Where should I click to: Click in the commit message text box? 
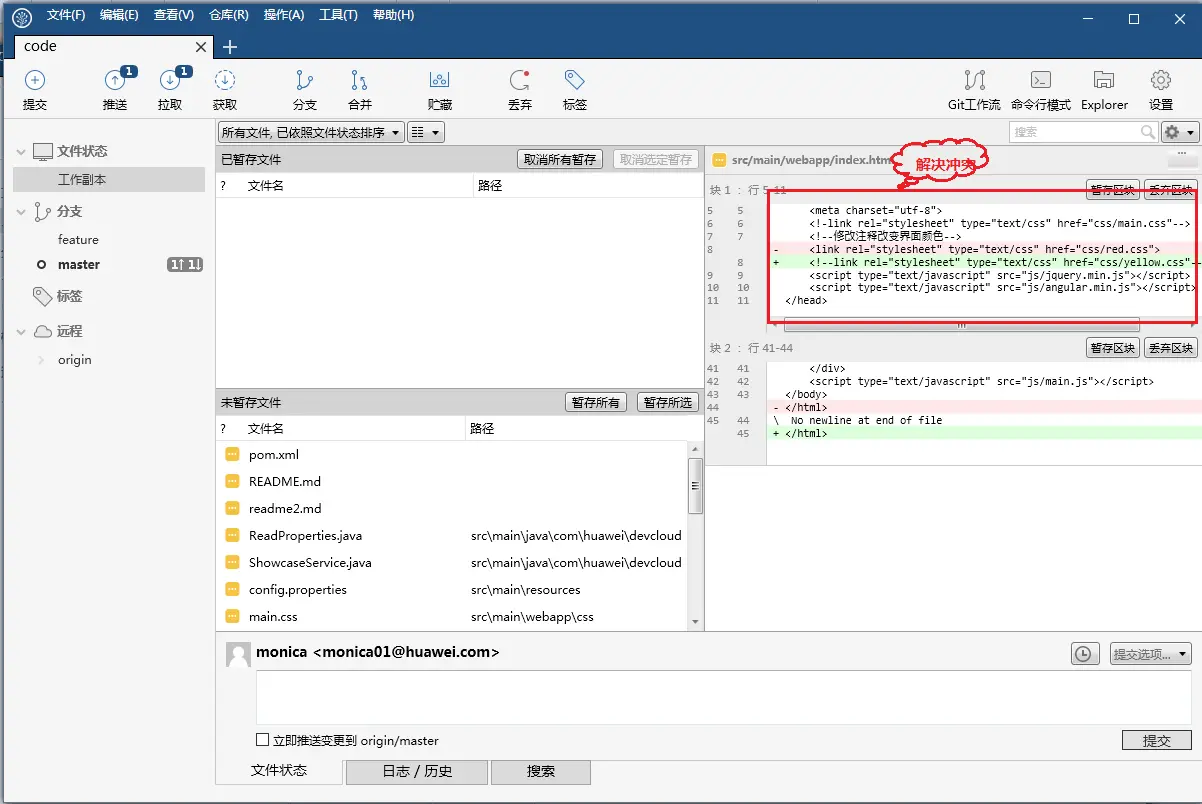point(724,698)
